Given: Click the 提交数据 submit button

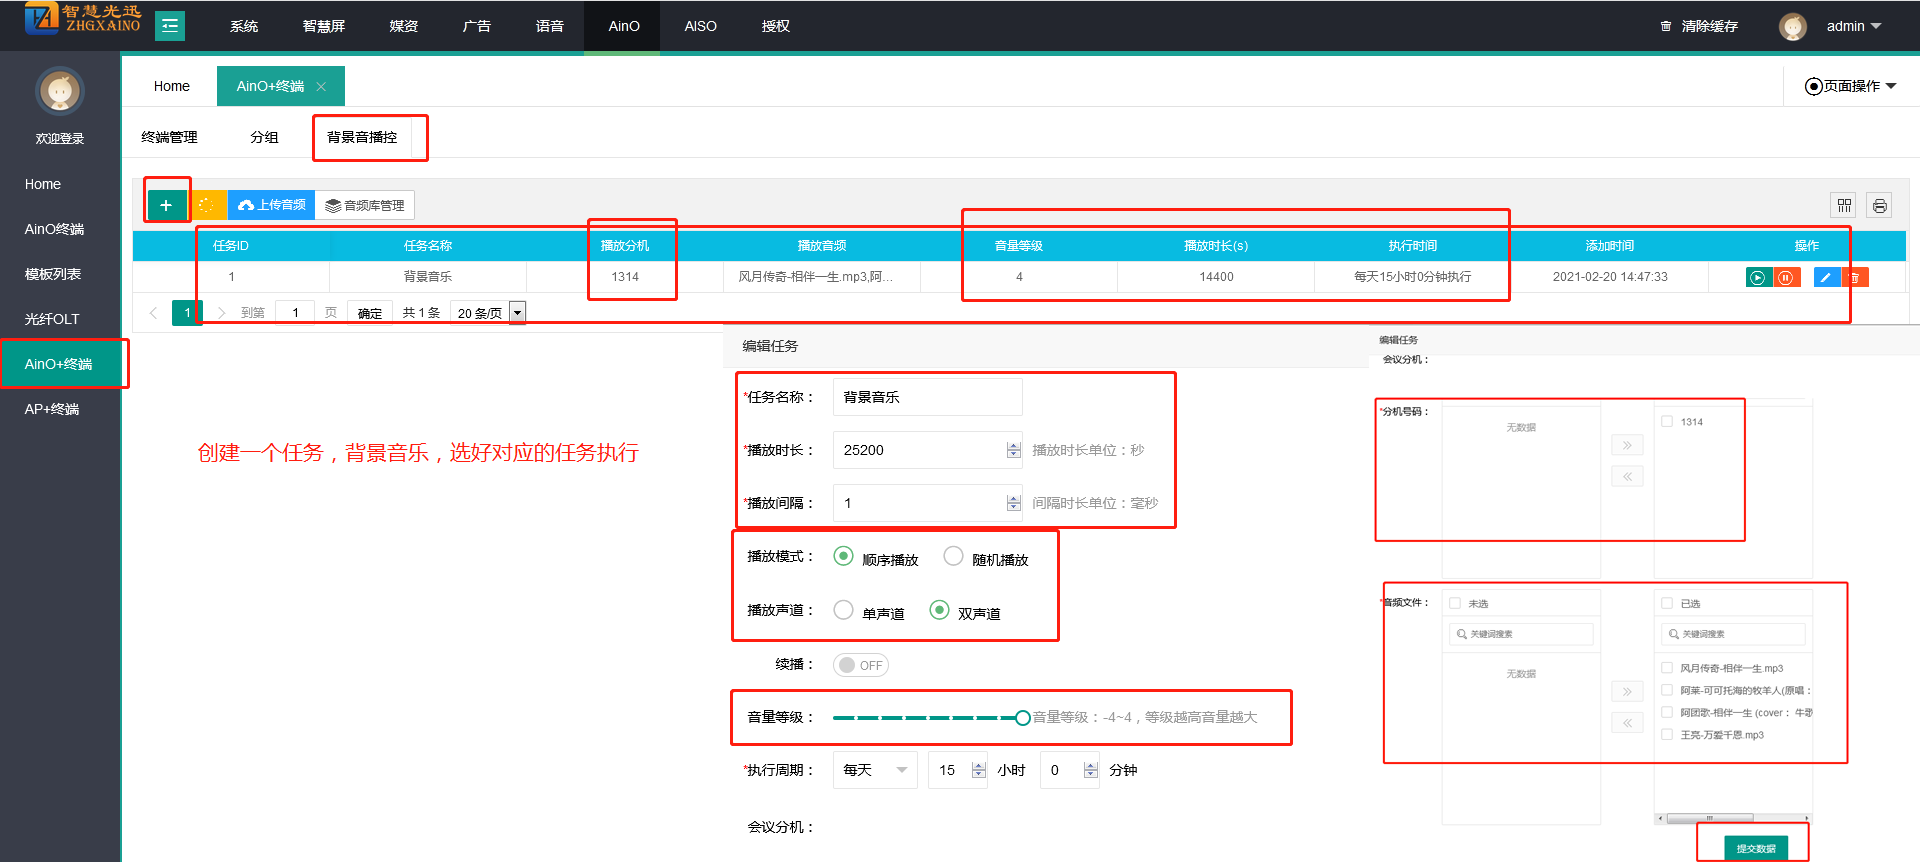Looking at the screenshot, I should tap(1755, 848).
